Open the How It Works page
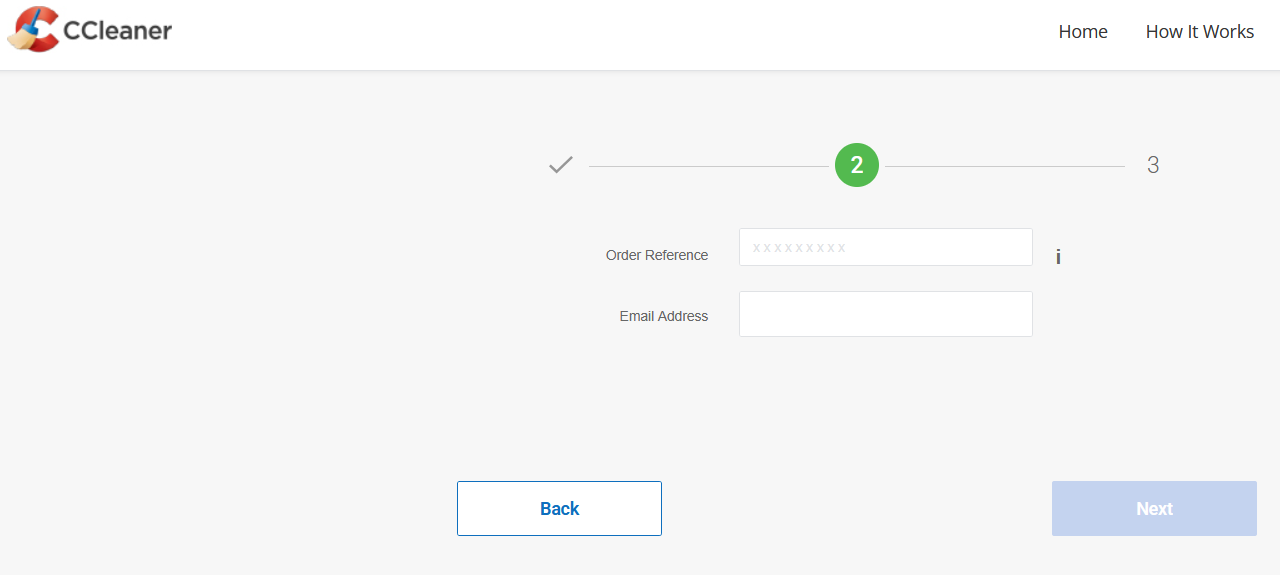Screen dimensions: 1280x575 coord(1199,32)
